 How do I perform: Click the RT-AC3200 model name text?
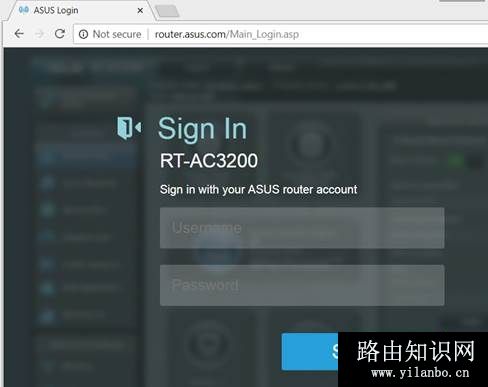pyautogui.click(x=209, y=161)
